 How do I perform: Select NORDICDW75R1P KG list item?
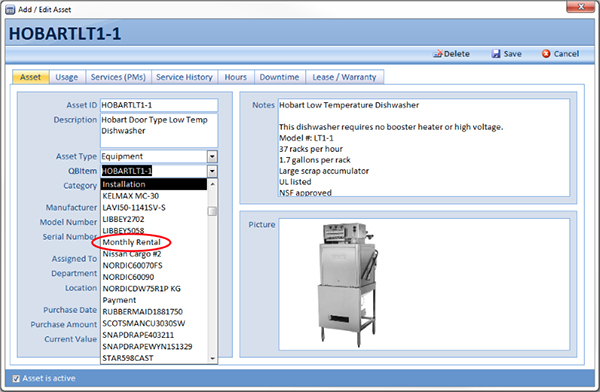154,289
